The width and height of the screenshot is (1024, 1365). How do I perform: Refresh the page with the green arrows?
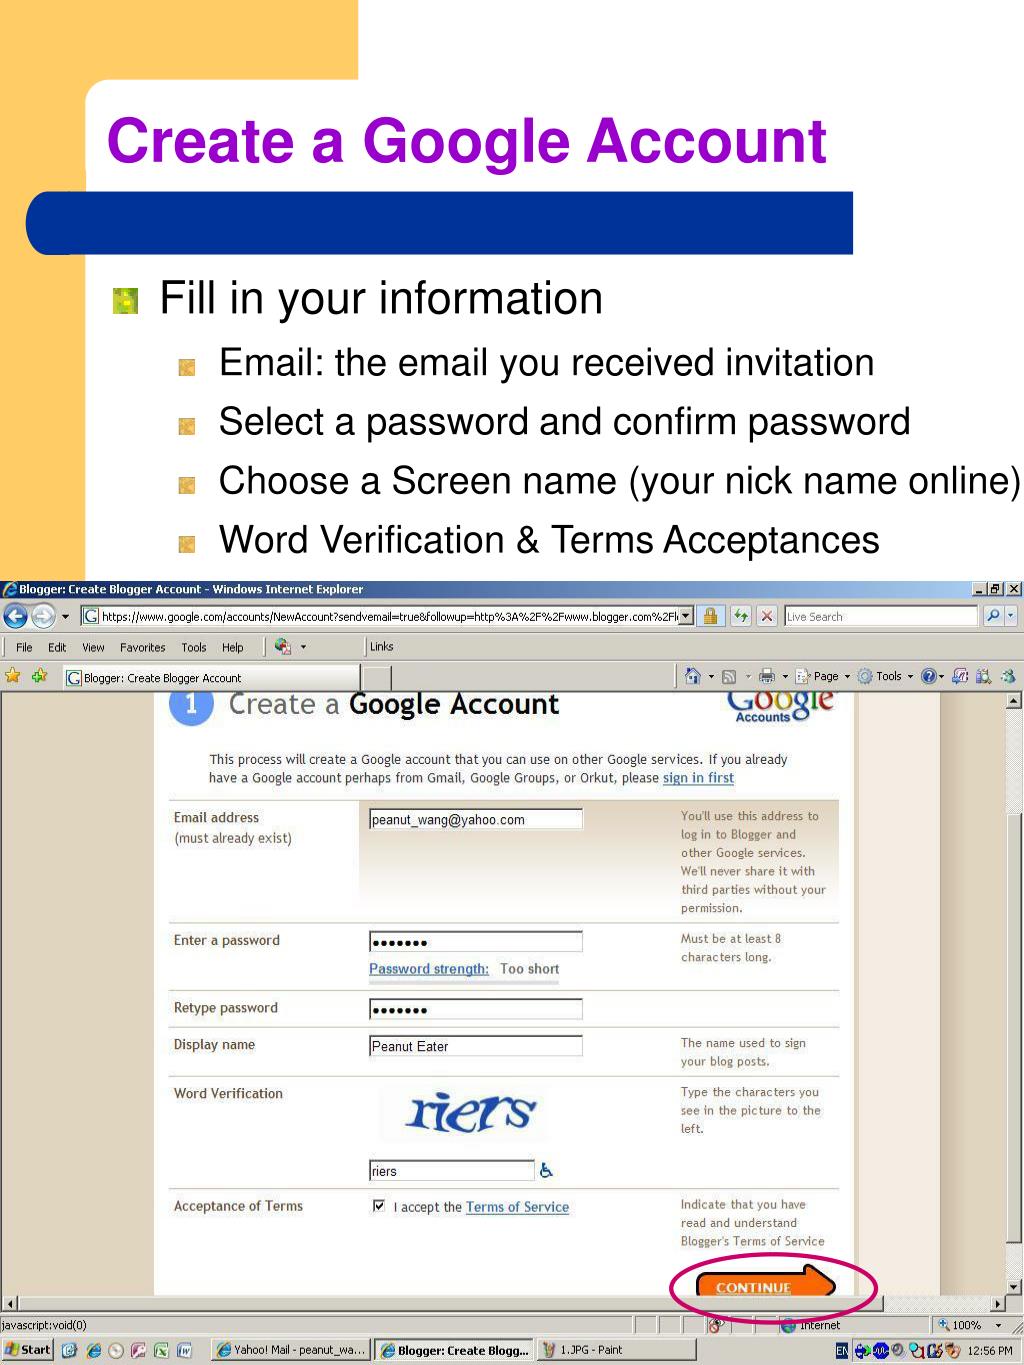tap(740, 617)
